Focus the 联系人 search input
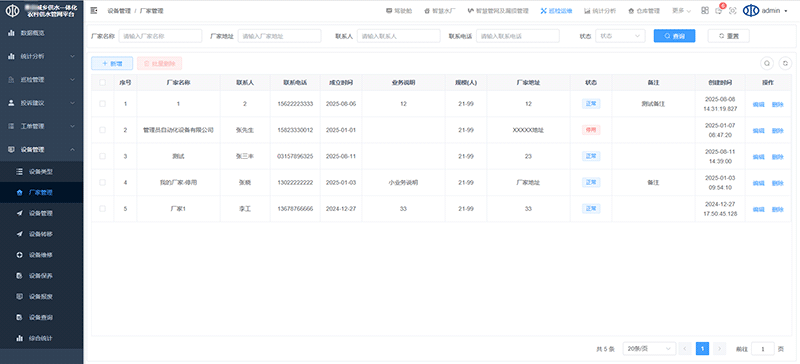 click(x=398, y=36)
